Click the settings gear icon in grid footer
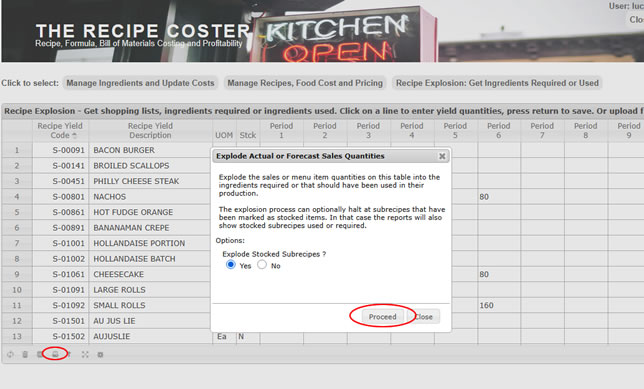Viewport: 644px width, 389px height. tap(100, 354)
